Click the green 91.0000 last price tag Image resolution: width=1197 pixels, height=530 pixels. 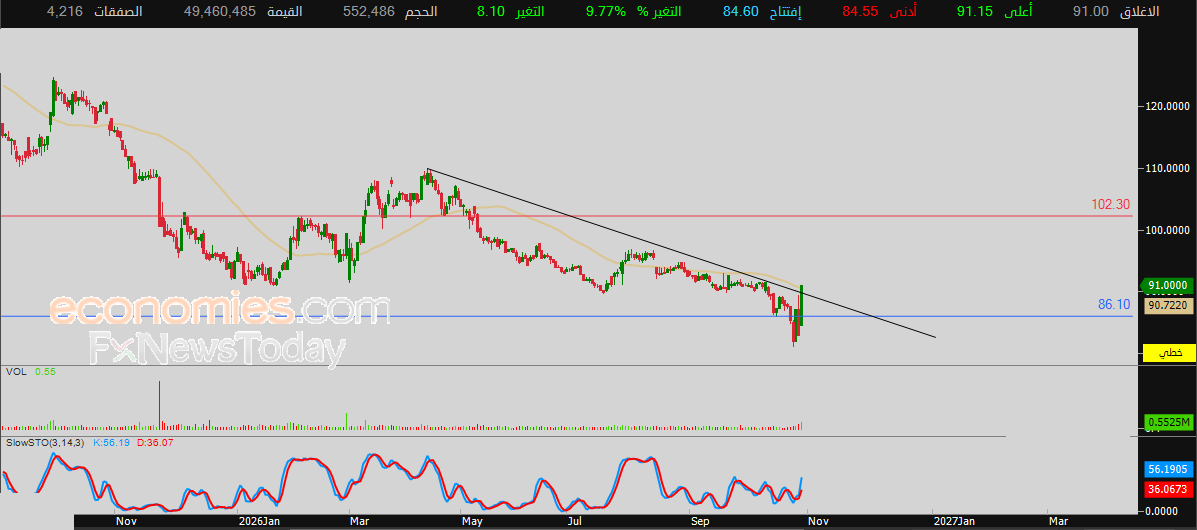coord(1165,286)
